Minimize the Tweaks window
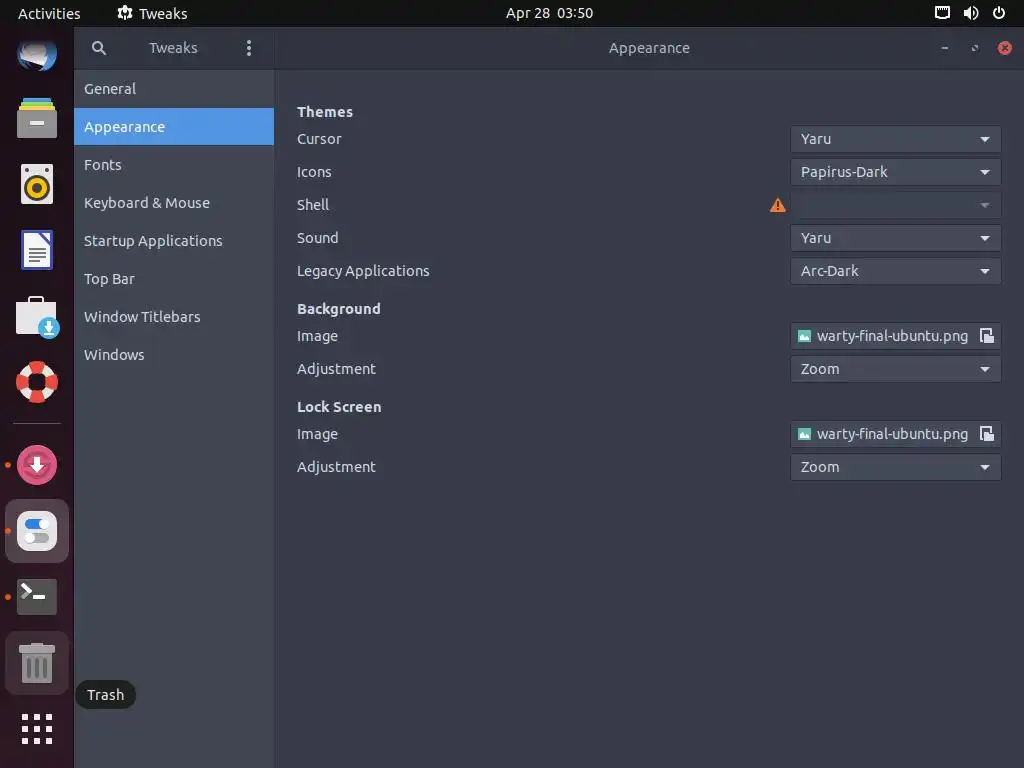 pyautogui.click(x=944, y=48)
